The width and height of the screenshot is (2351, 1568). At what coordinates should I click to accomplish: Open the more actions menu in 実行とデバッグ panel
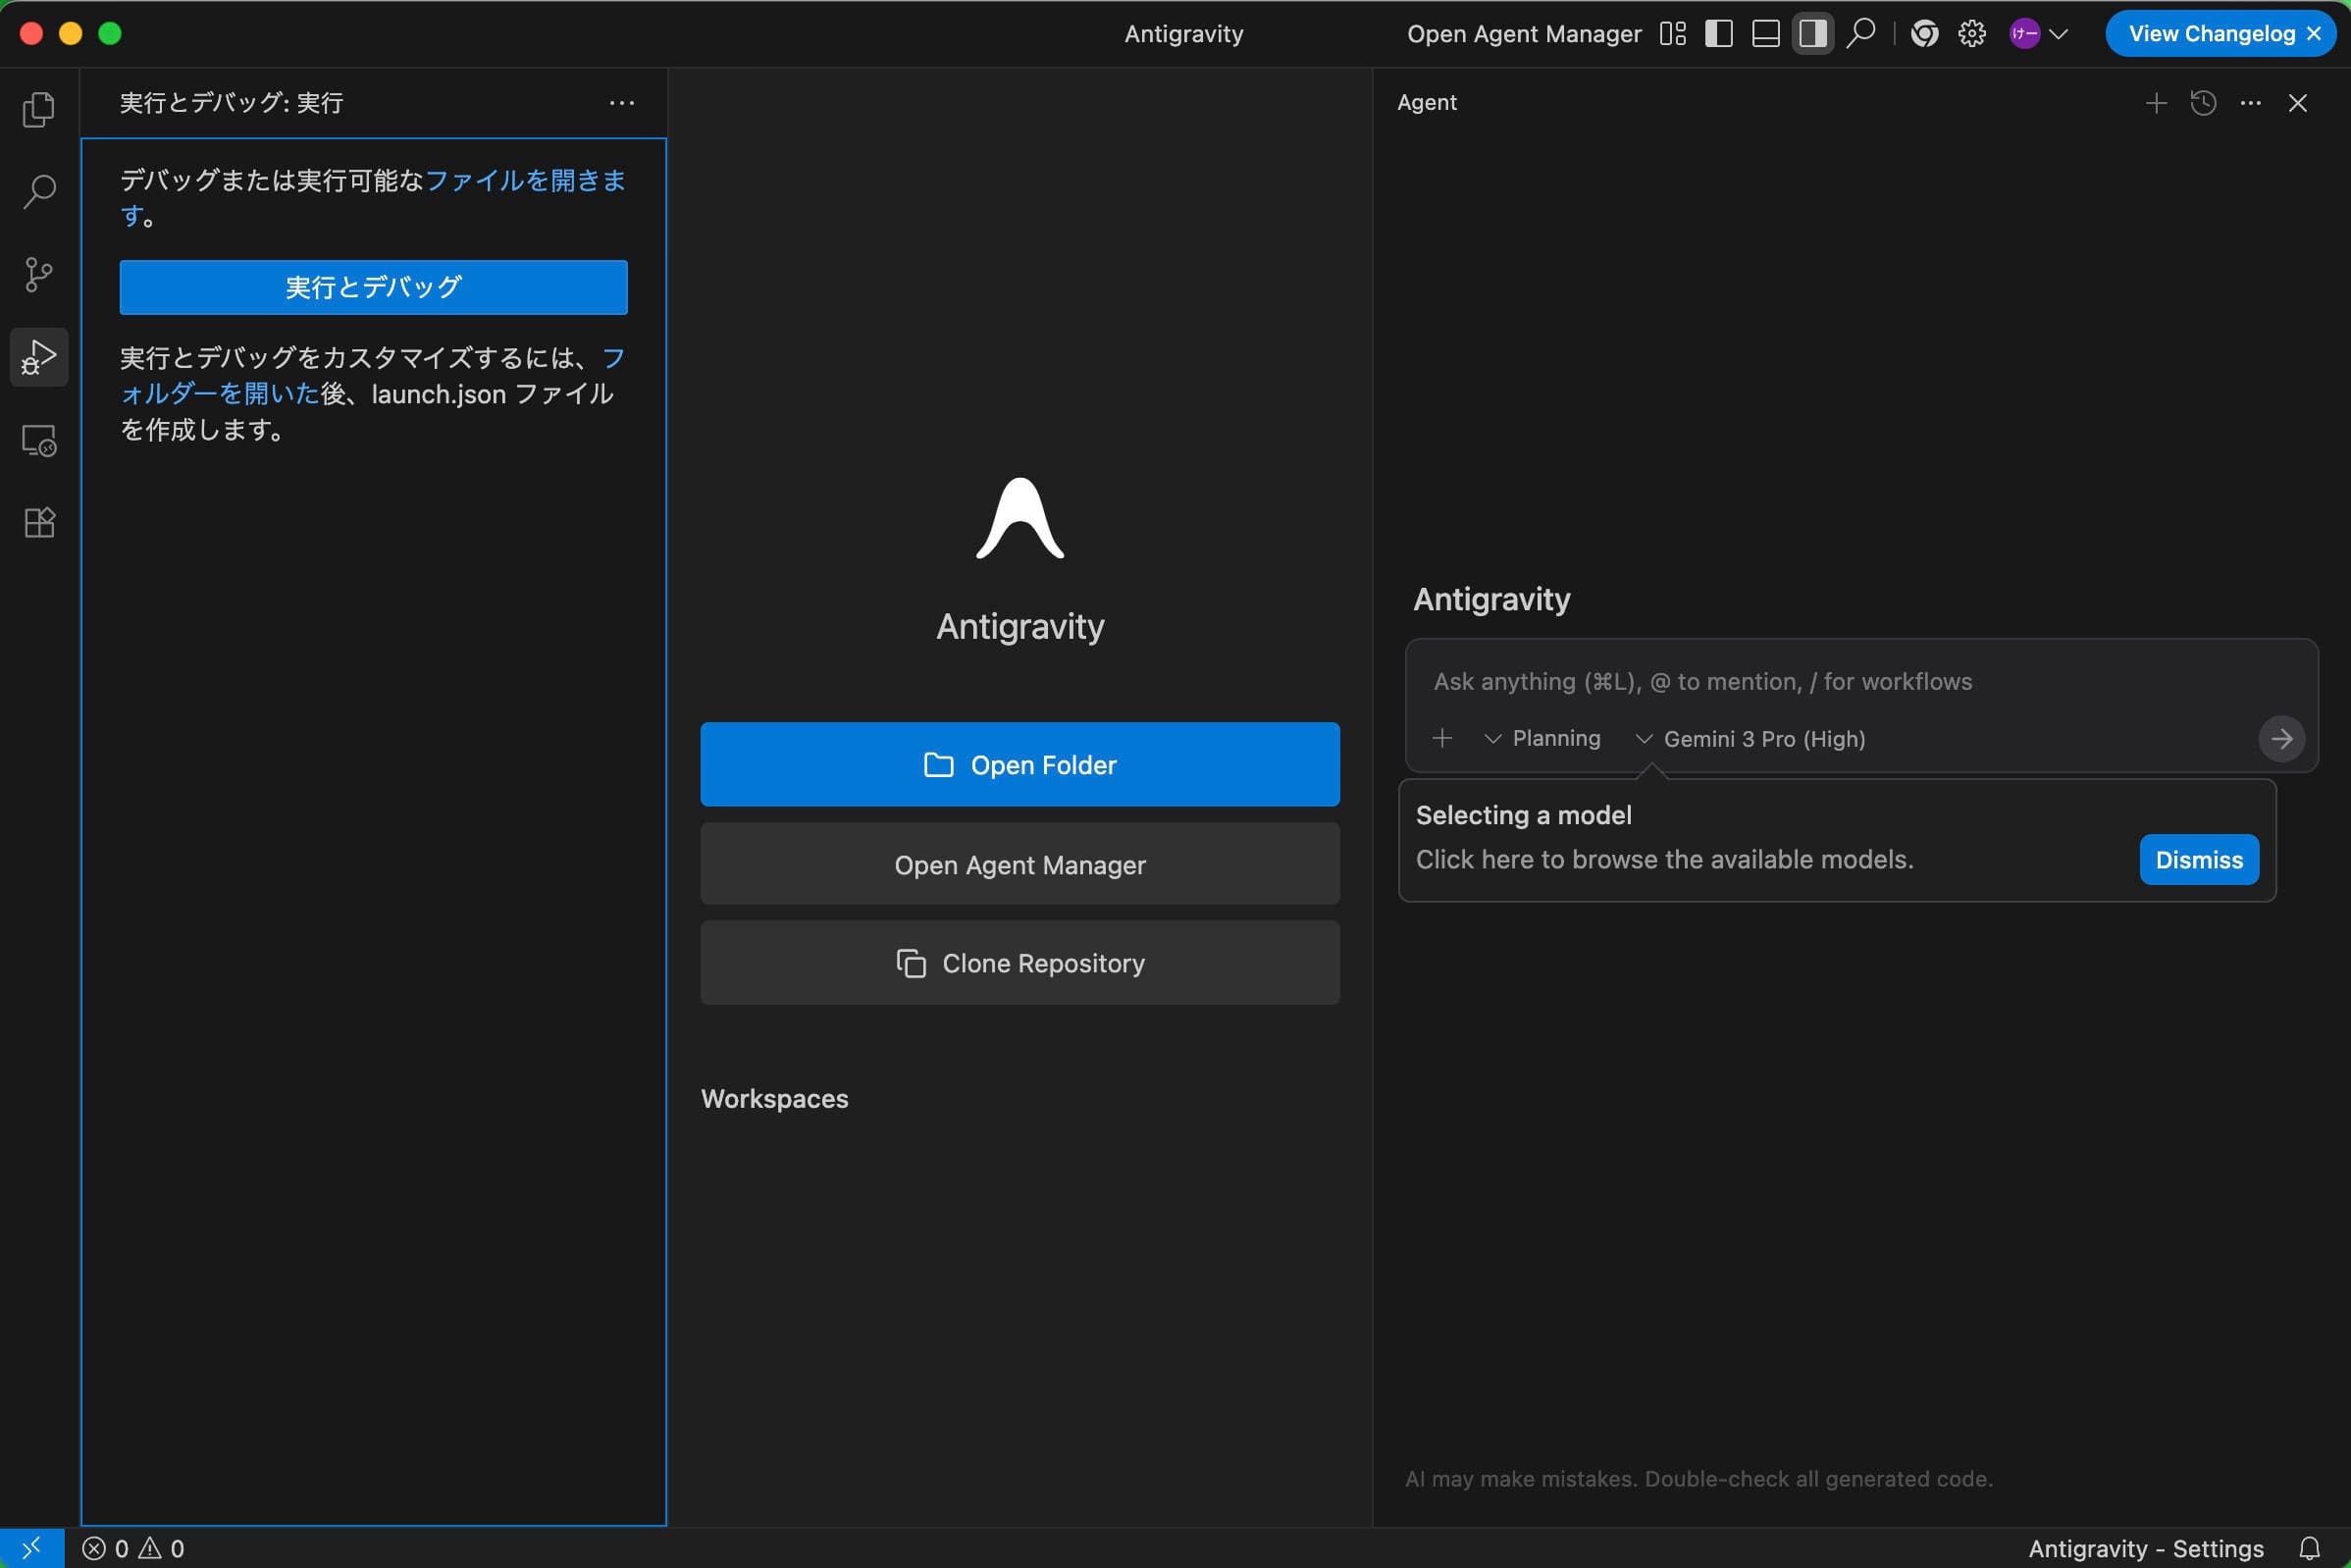[x=622, y=103]
